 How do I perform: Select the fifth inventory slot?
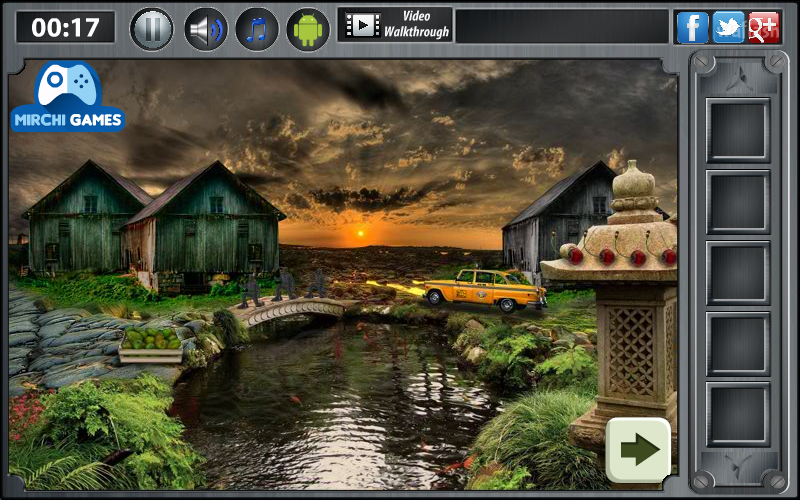(738, 414)
